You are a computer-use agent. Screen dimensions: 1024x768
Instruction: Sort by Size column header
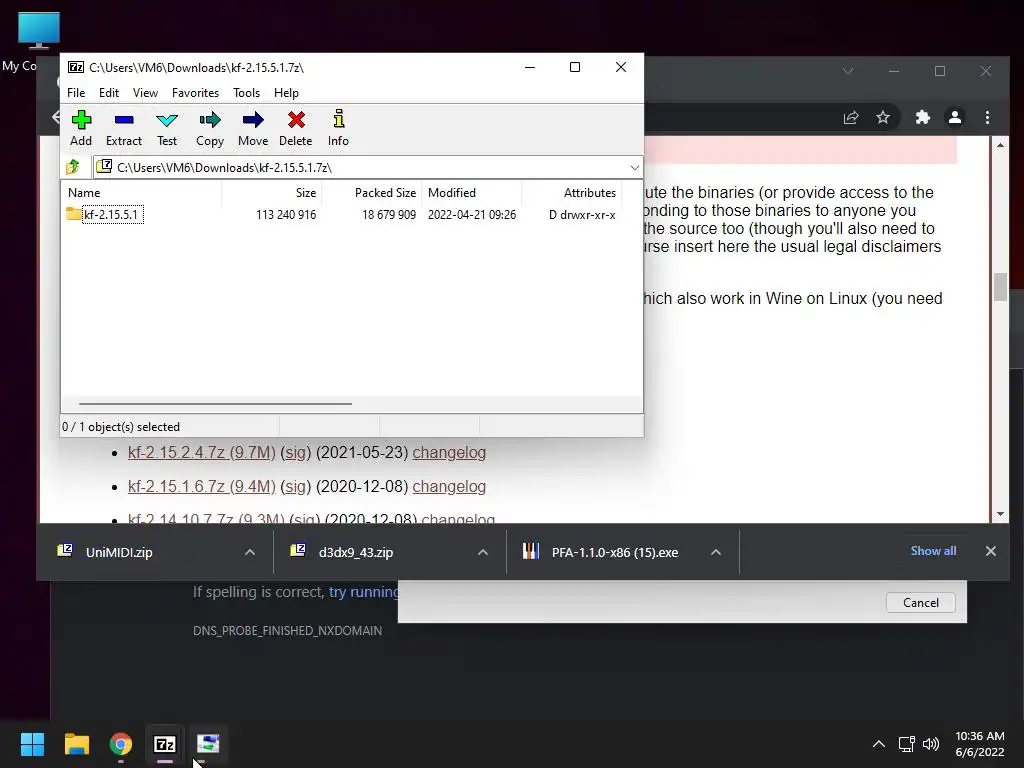click(272, 193)
